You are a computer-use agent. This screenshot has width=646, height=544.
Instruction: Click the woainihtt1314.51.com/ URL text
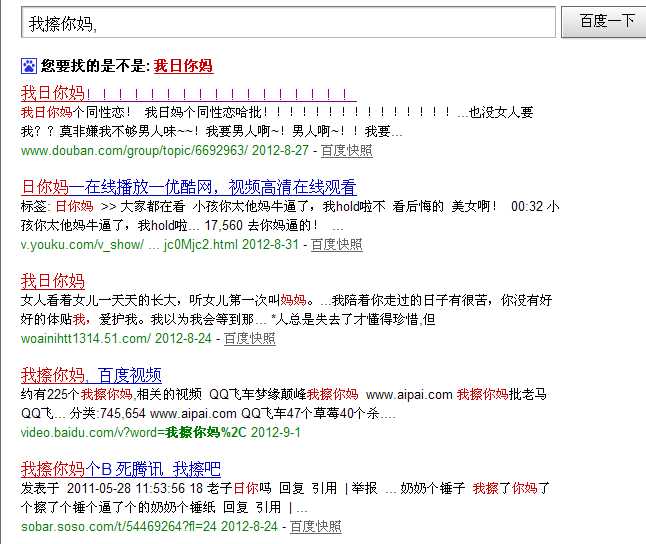pos(86,338)
